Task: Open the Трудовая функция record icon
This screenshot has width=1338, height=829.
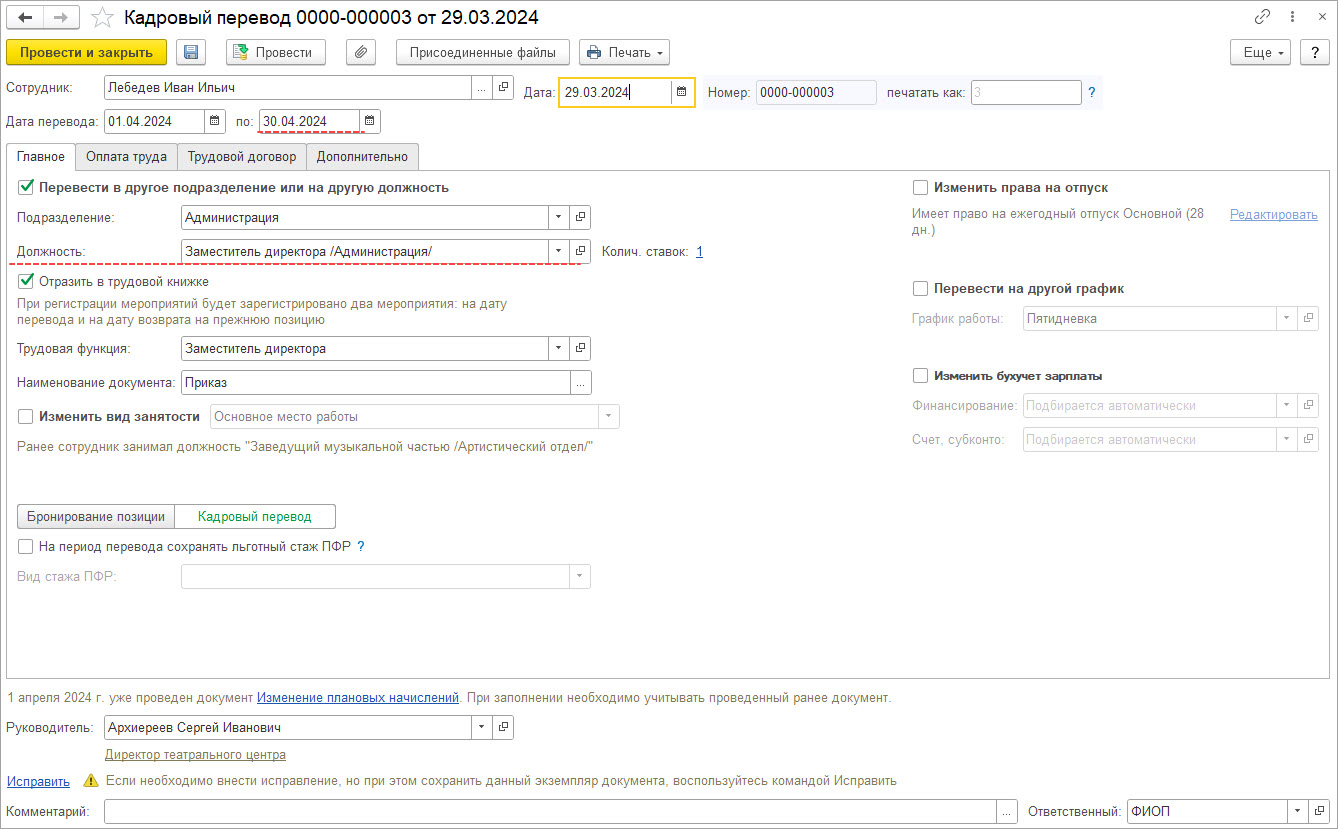Action: [x=580, y=348]
